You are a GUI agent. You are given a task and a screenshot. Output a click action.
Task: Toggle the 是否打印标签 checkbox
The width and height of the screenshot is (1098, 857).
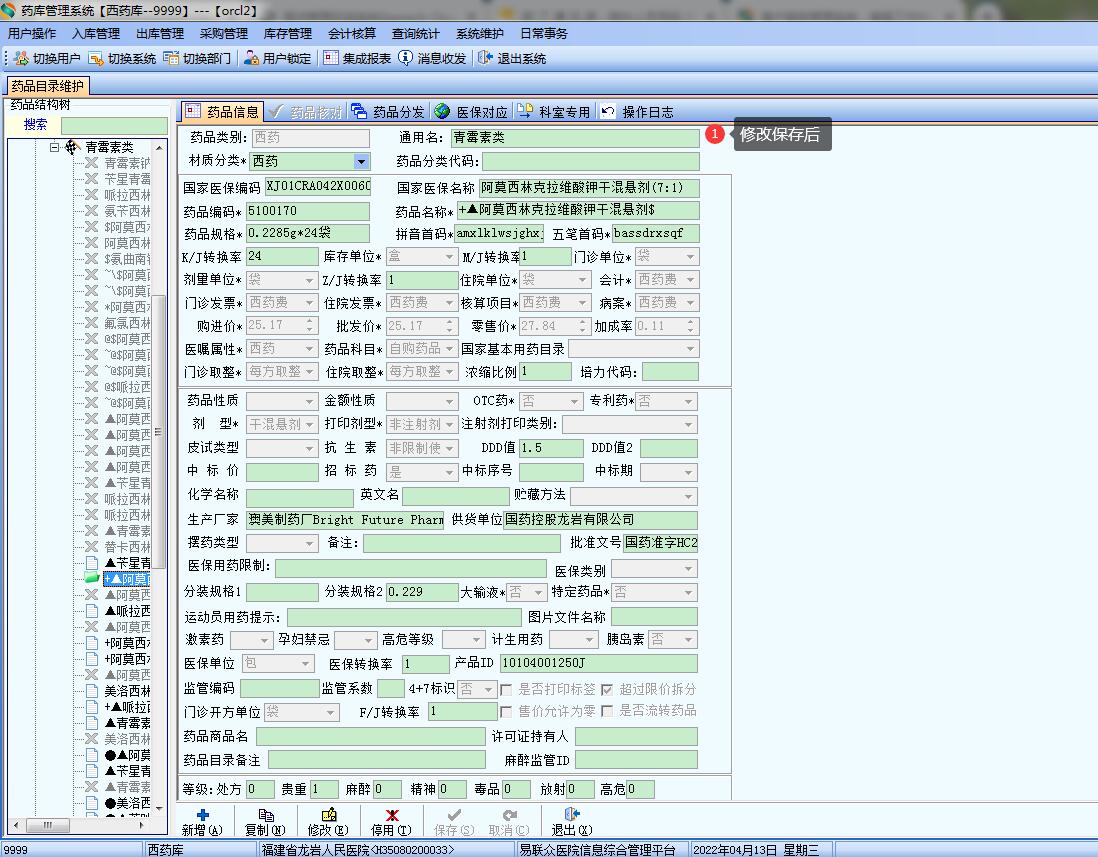(x=507, y=689)
